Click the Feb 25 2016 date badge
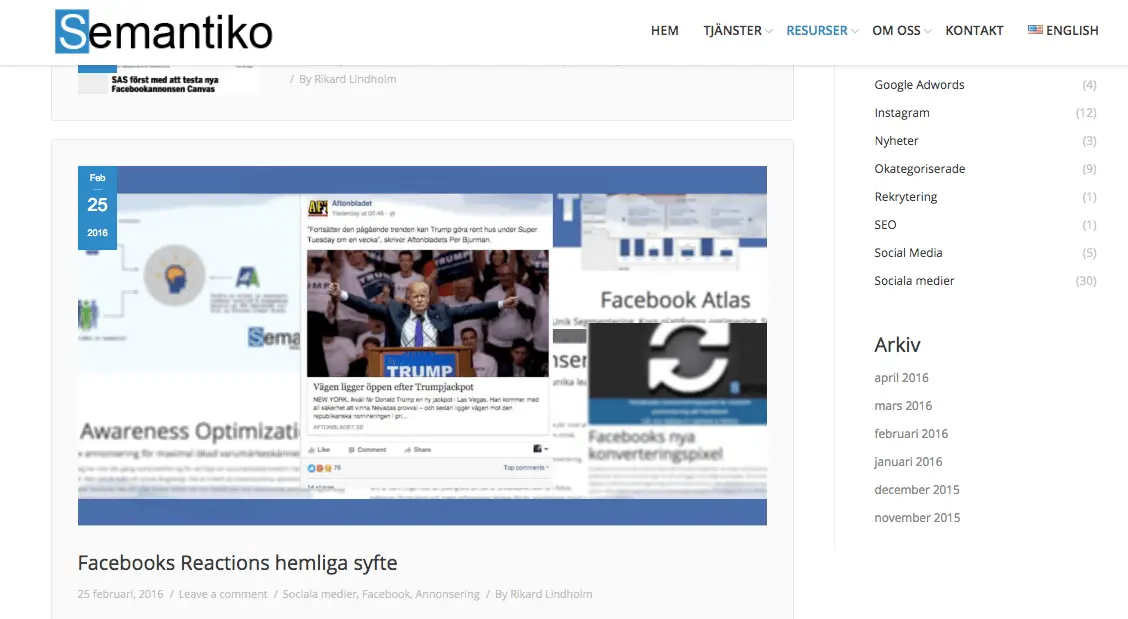 tap(97, 207)
